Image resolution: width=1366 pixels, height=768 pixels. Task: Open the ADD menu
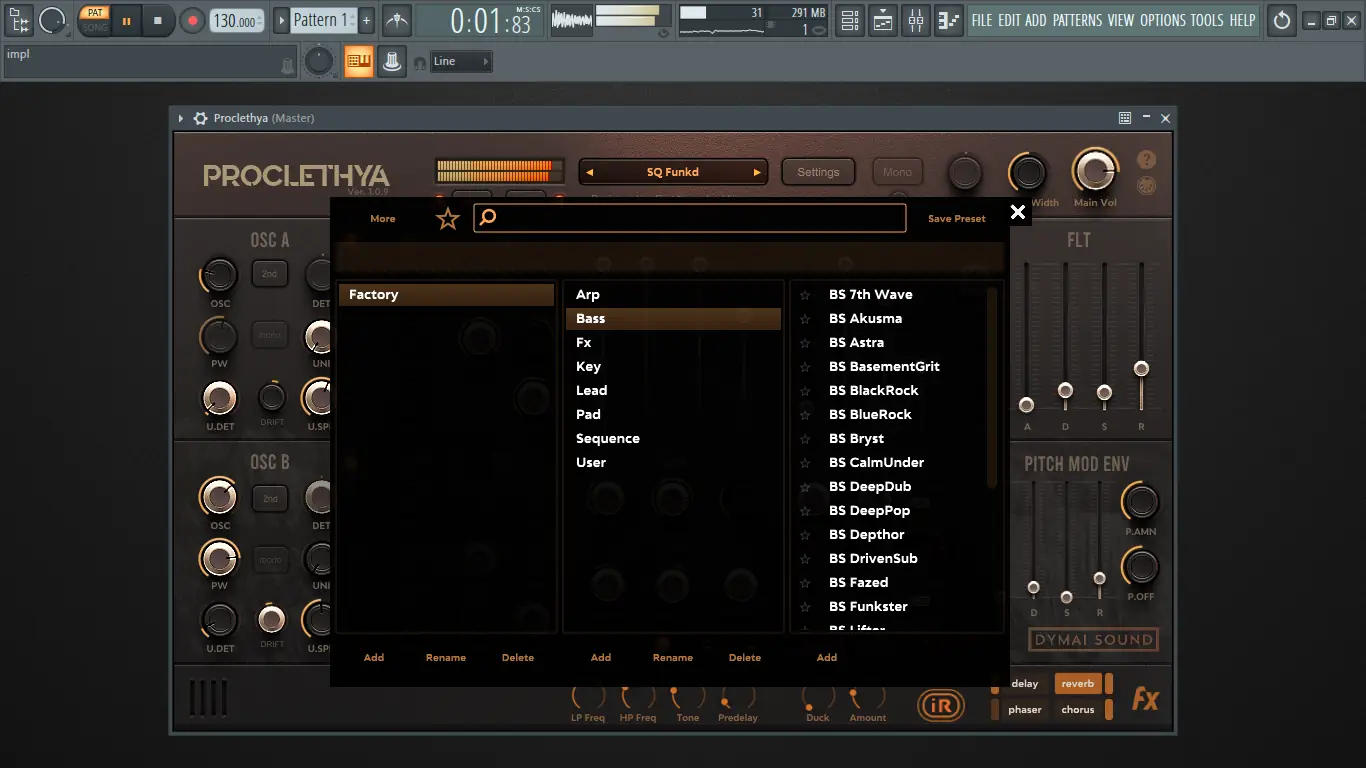1036,20
